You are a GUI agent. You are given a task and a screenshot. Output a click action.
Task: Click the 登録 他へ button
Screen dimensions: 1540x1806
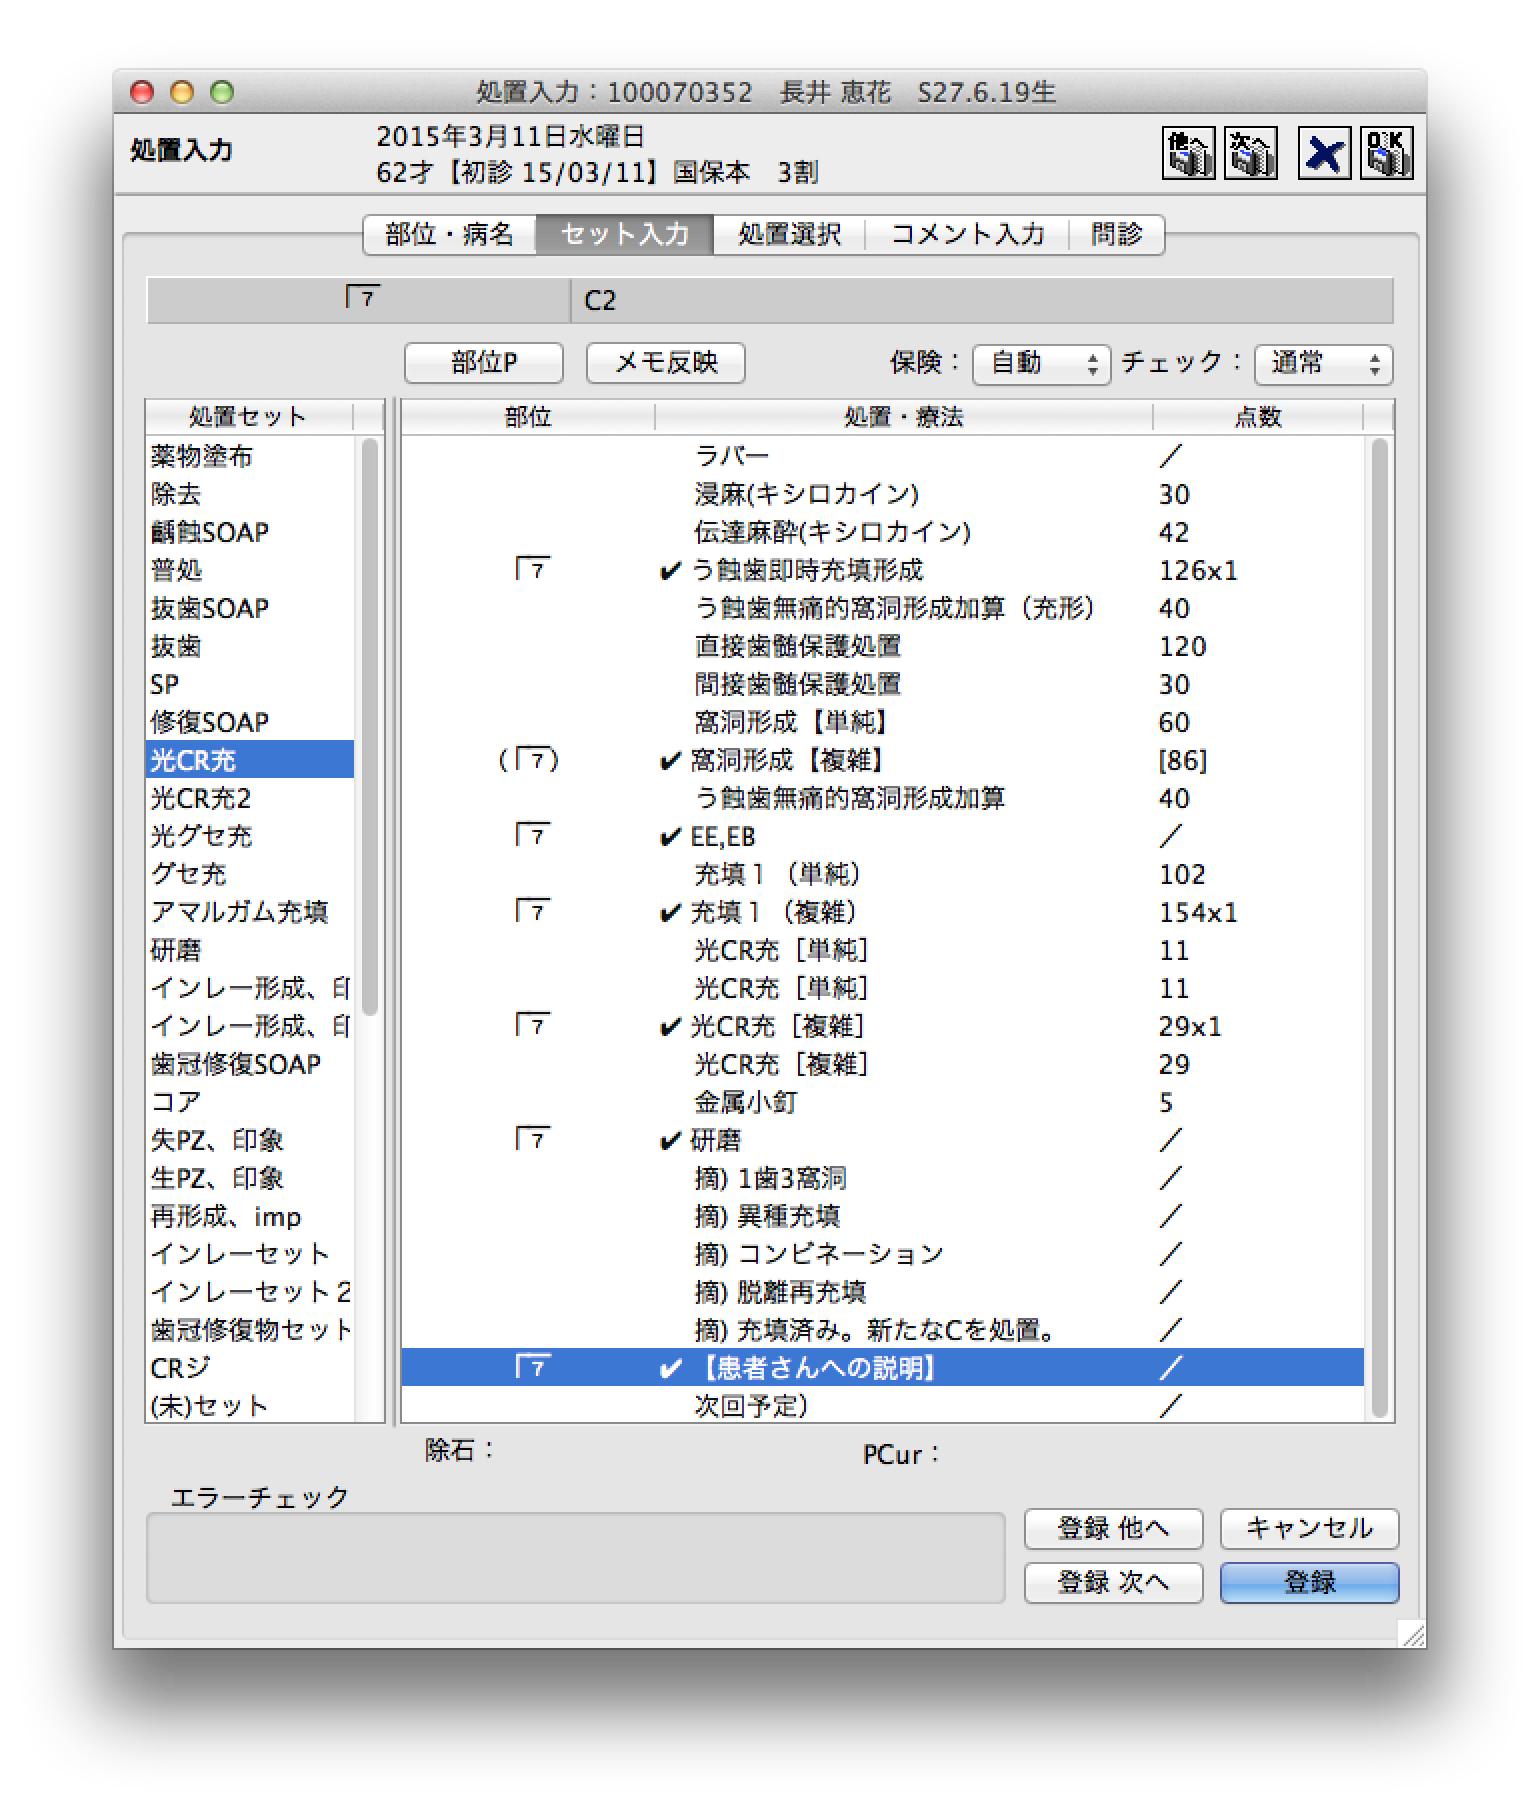tap(1113, 1528)
